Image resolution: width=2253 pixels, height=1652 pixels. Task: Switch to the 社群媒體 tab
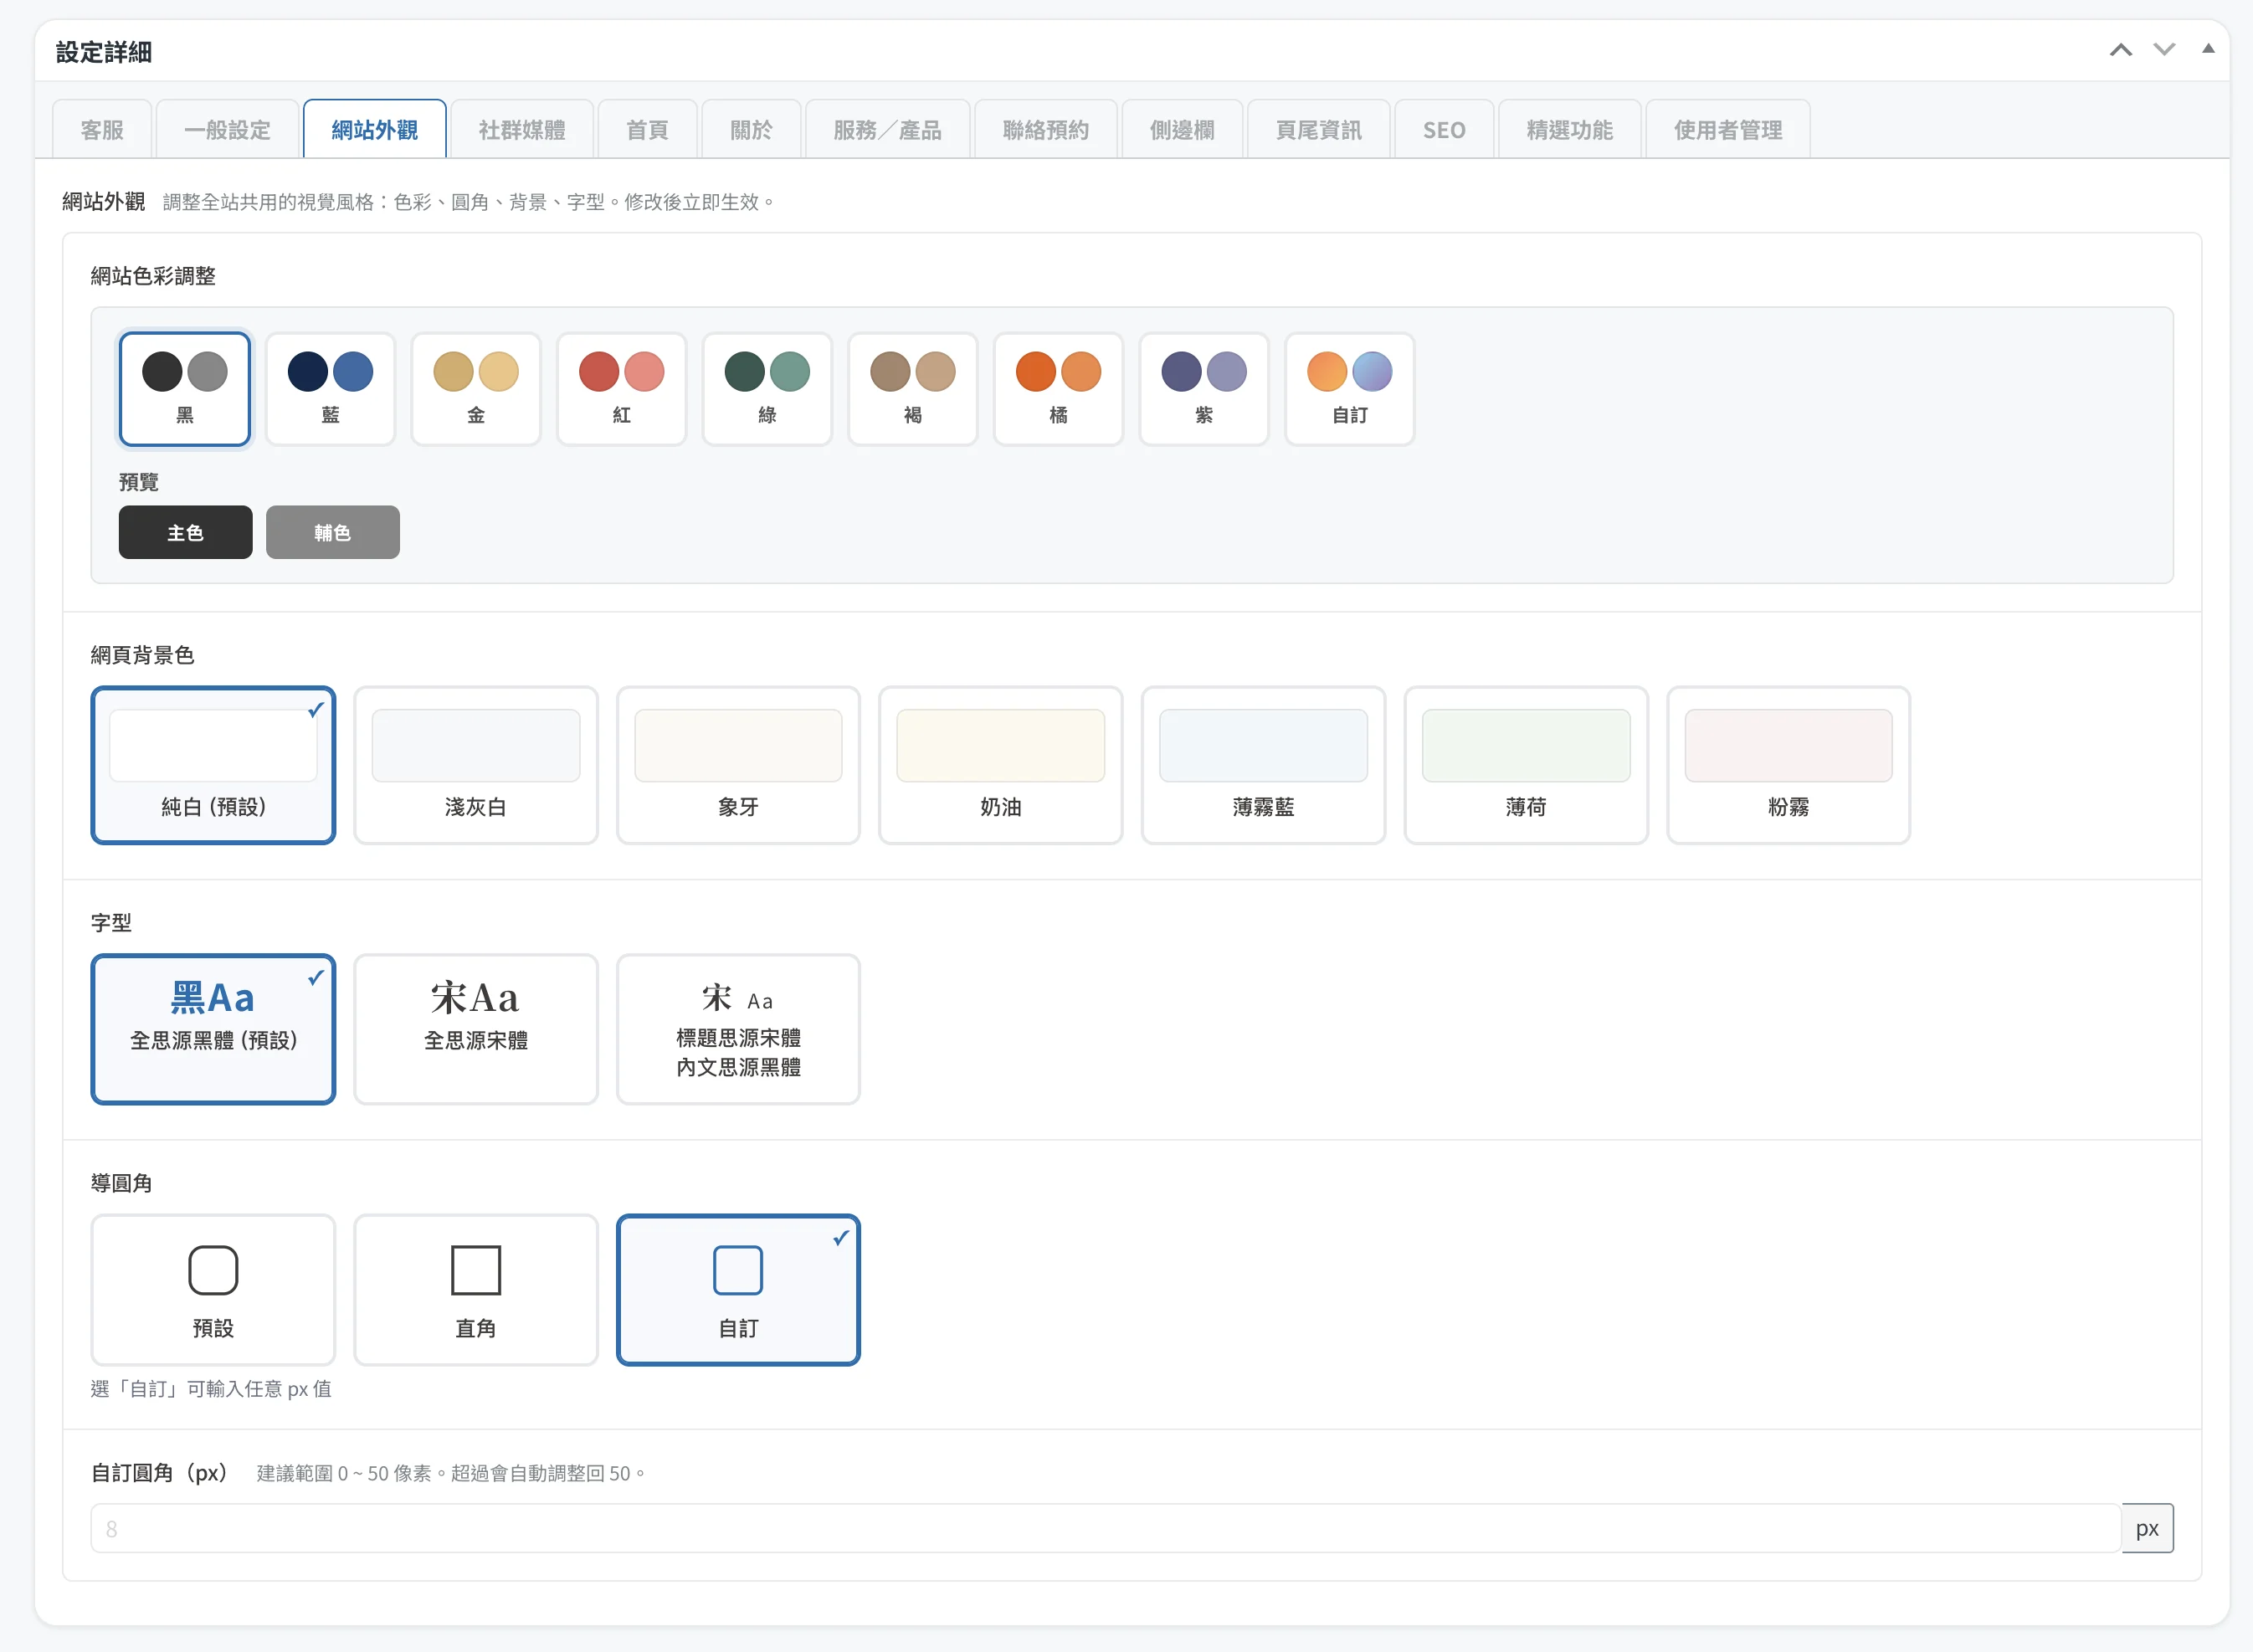pos(522,130)
